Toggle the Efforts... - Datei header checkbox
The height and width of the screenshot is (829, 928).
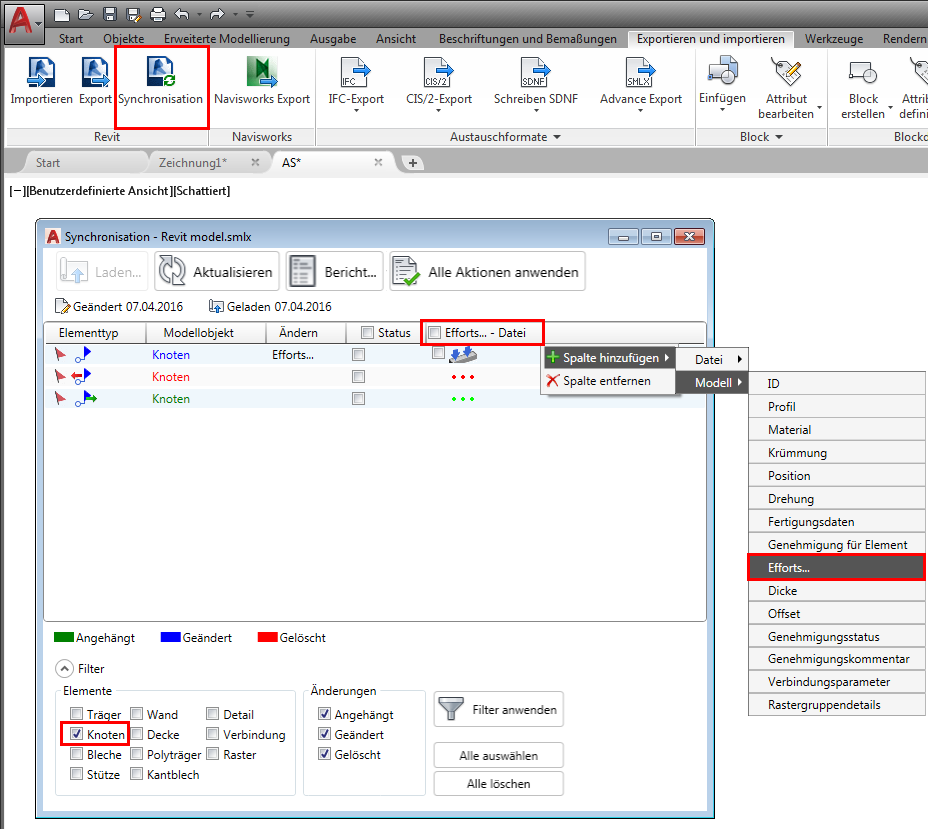point(435,333)
